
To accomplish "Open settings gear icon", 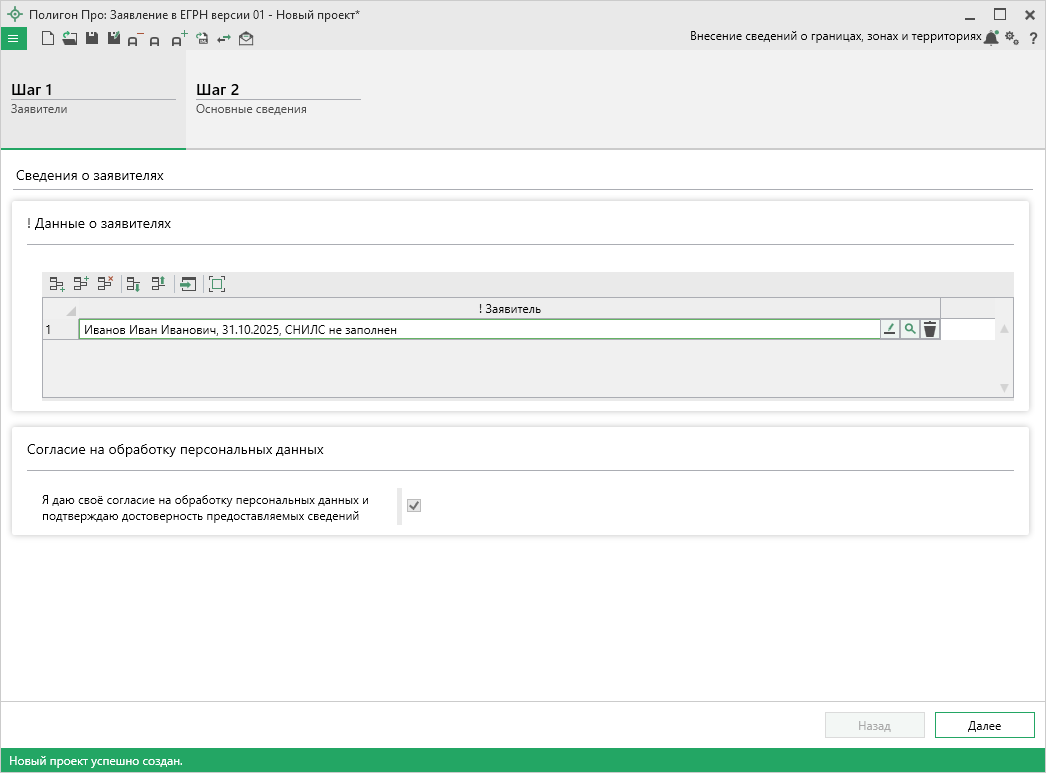I will tap(1011, 38).
